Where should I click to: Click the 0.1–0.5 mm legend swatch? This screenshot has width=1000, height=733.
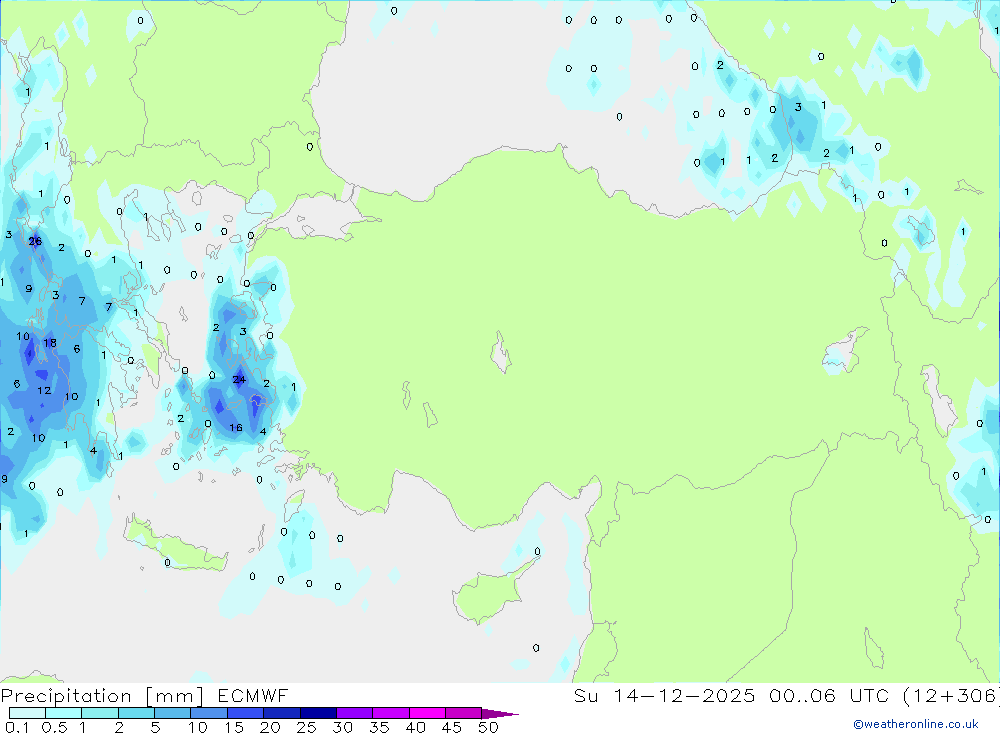coord(27,713)
